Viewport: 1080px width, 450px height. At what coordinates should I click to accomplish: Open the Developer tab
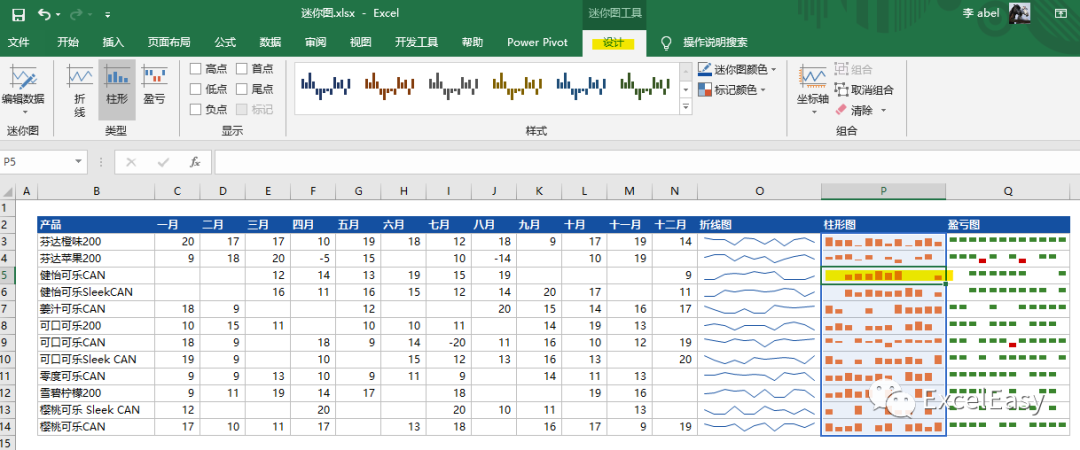417,43
